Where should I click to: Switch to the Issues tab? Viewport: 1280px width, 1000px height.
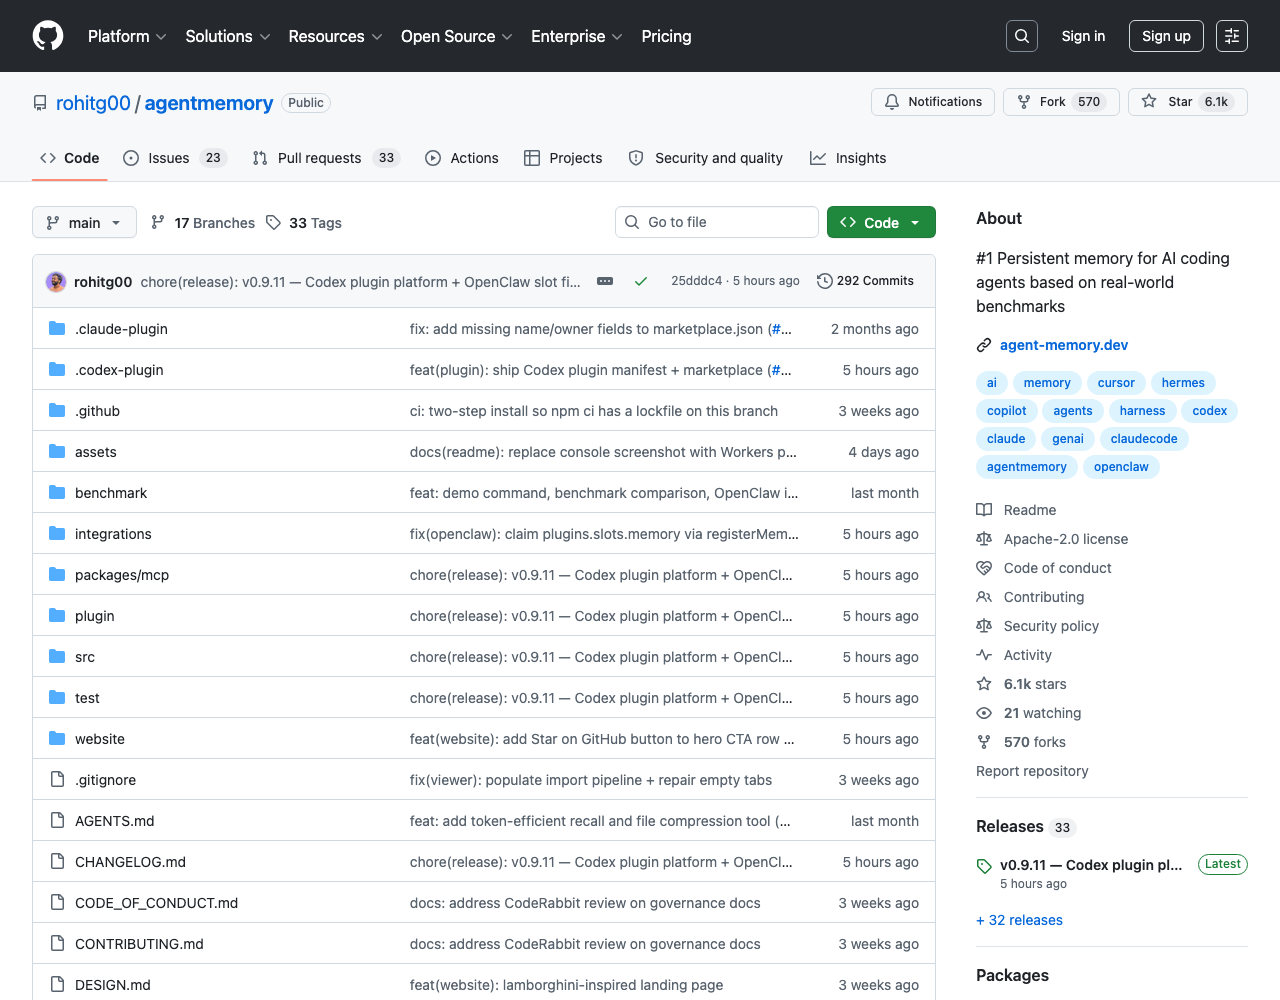tap(175, 158)
